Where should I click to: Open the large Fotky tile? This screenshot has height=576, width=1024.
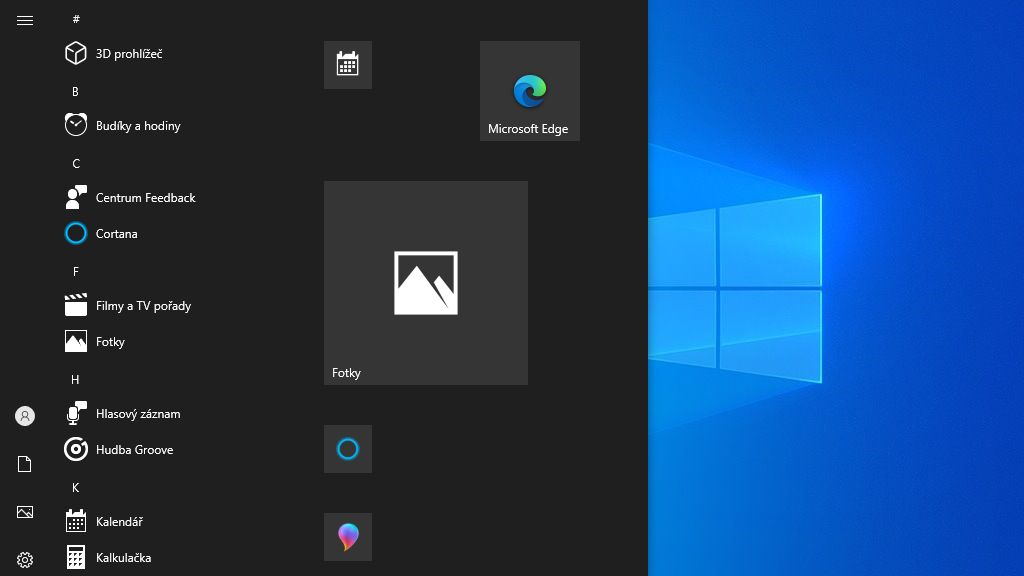point(426,283)
